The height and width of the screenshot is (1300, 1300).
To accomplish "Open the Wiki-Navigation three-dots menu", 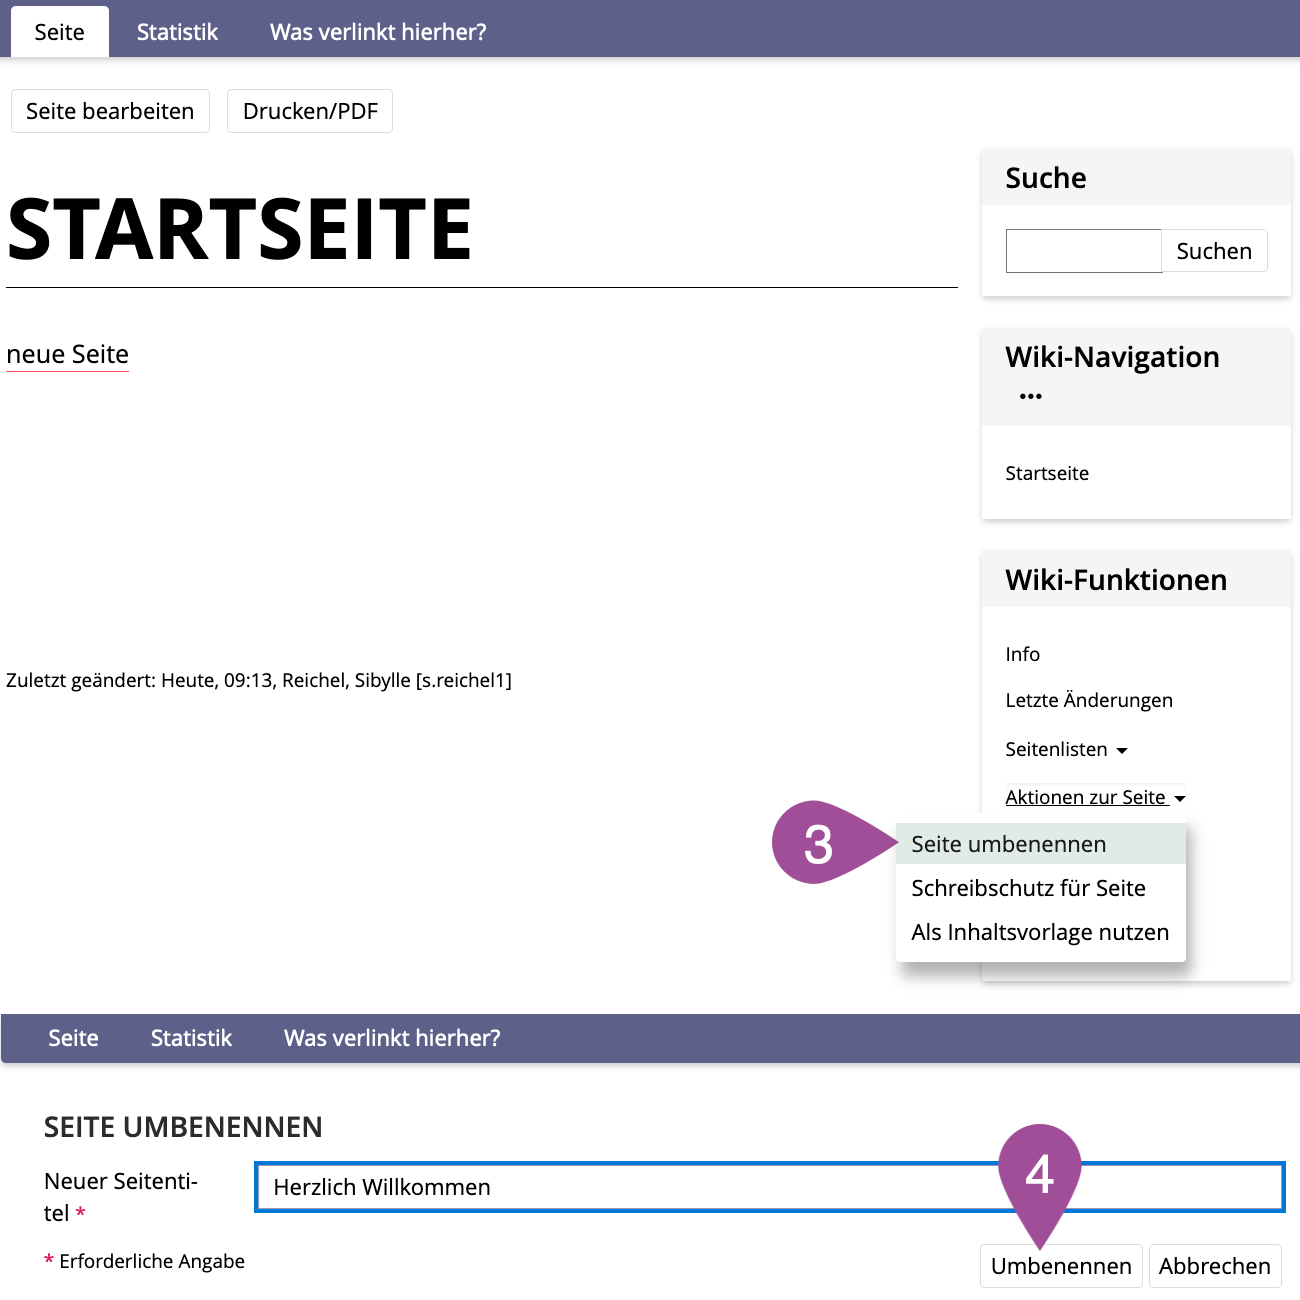I will [x=1030, y=397].
